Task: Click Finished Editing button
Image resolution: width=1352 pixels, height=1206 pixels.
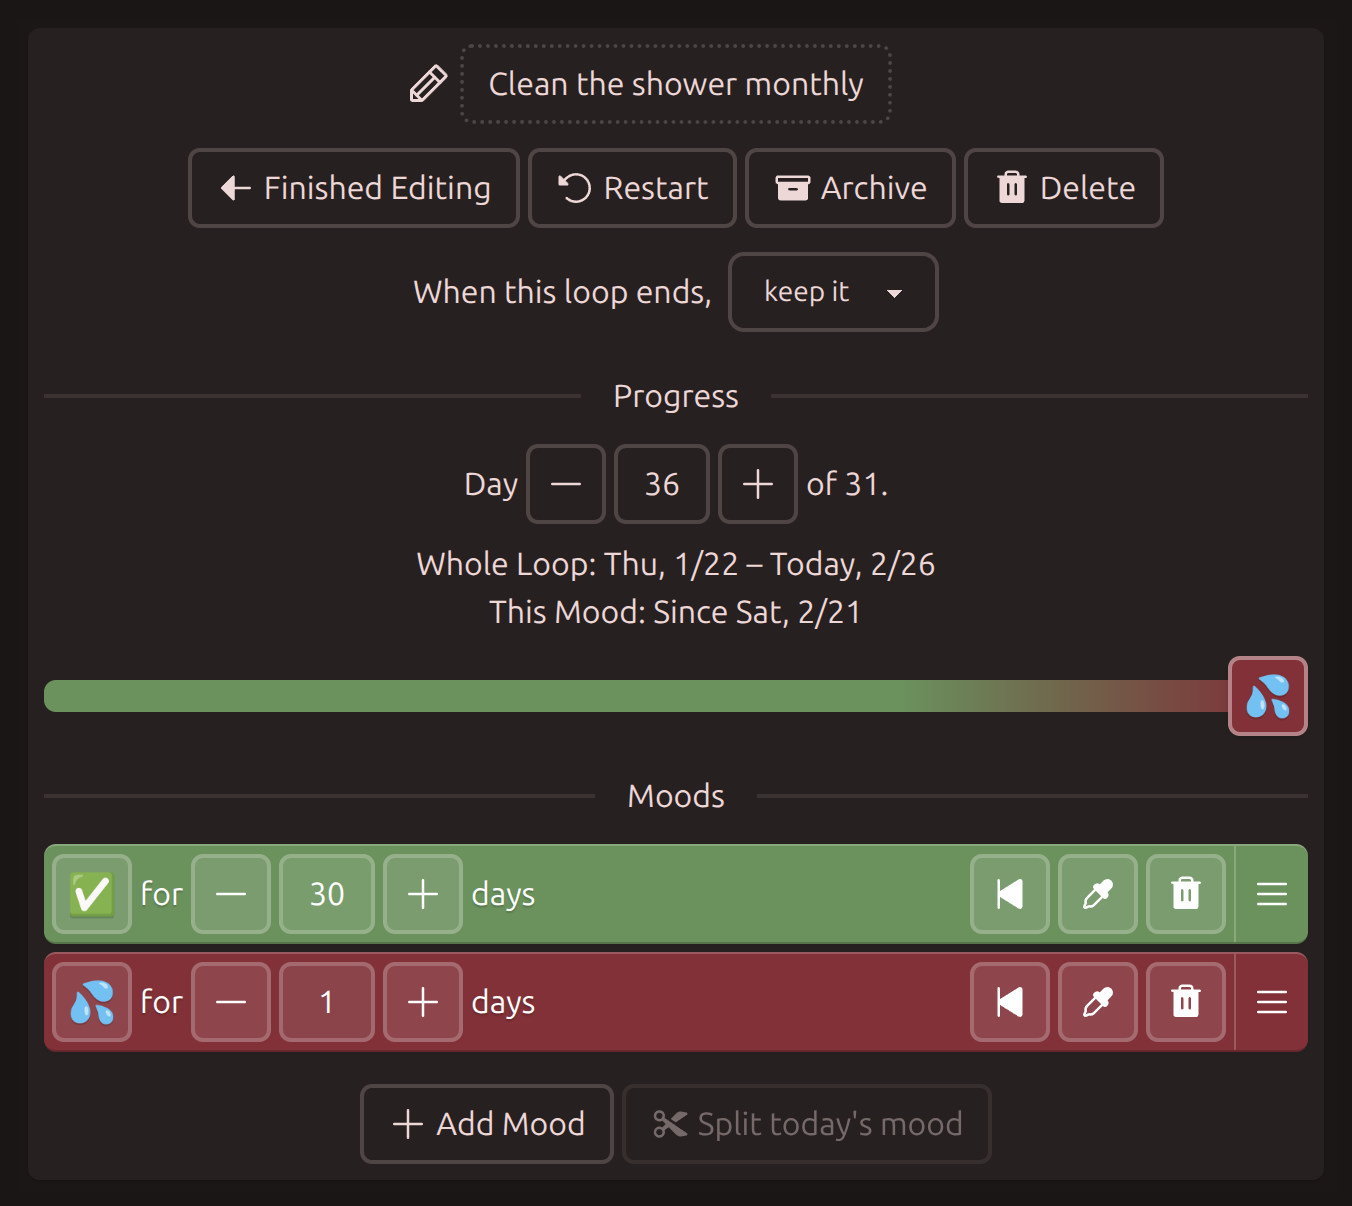Action: [354, 188]
